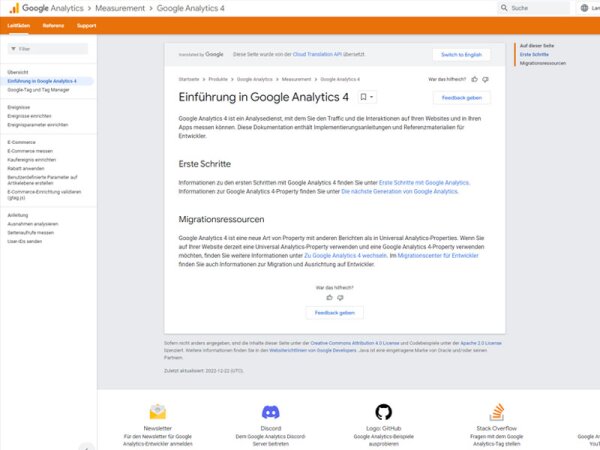Click the Stack Overflow logo icon

[x=496, y=412]
